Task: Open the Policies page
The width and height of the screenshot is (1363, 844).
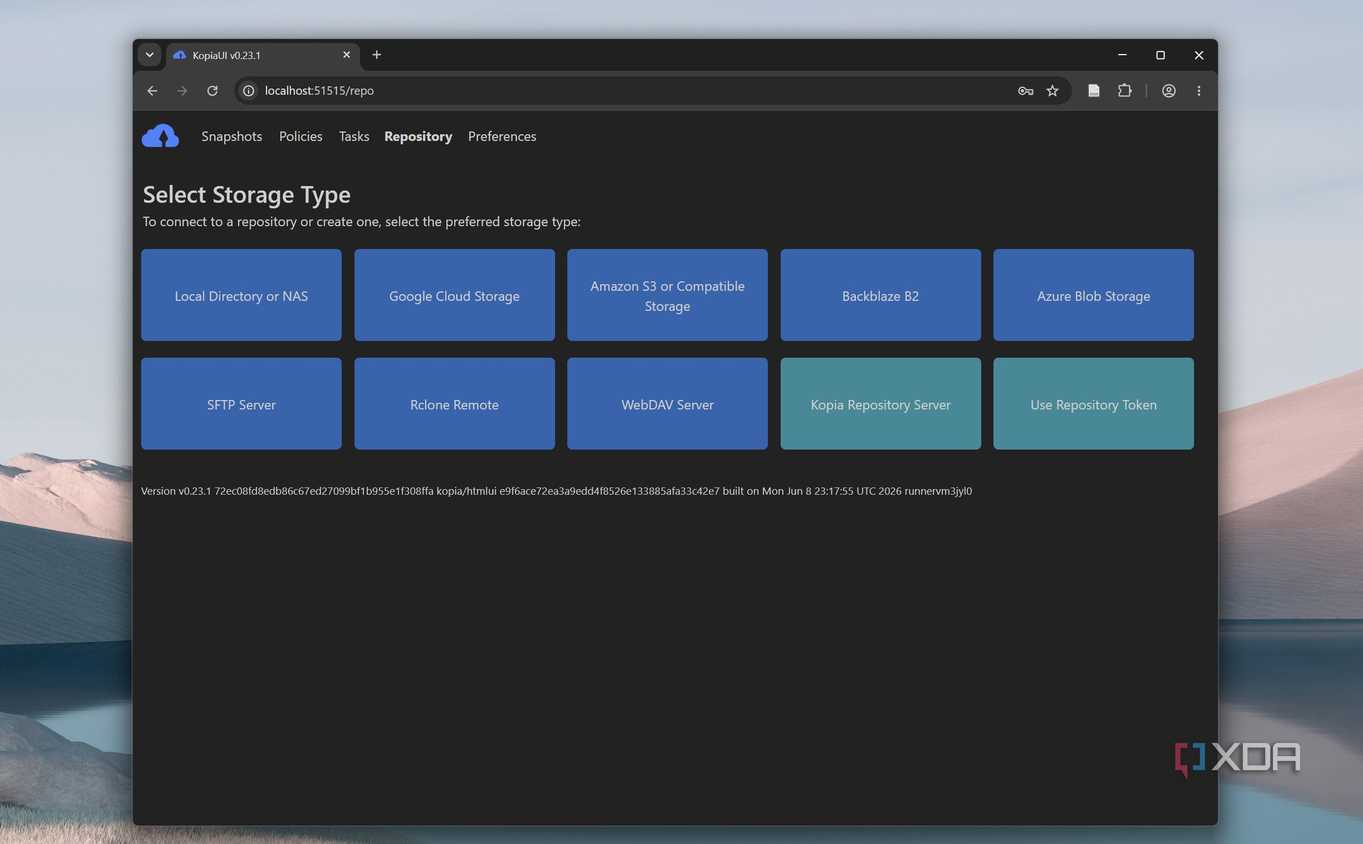Action: pyautogui.click(x=300, y=136)
